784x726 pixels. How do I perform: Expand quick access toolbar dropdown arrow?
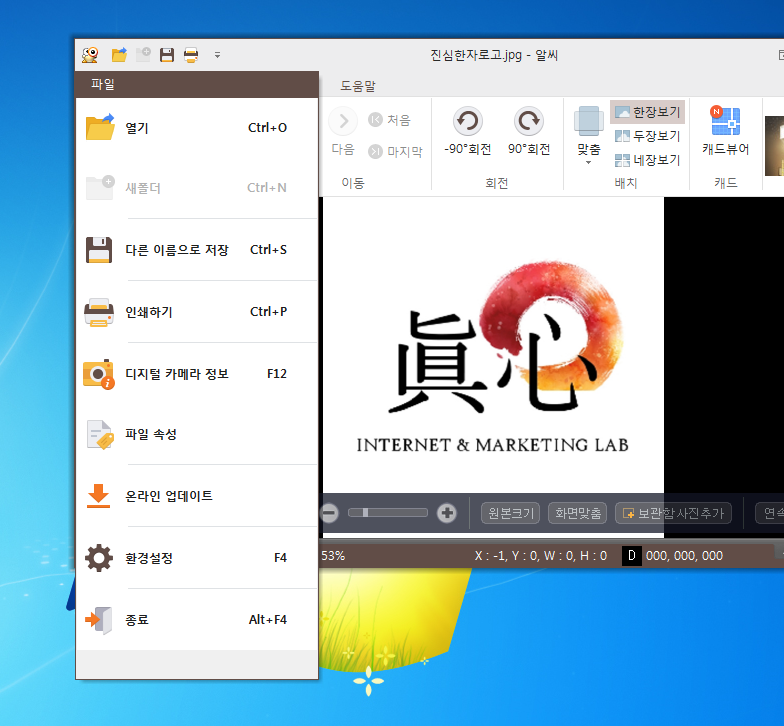pos(217,55)
